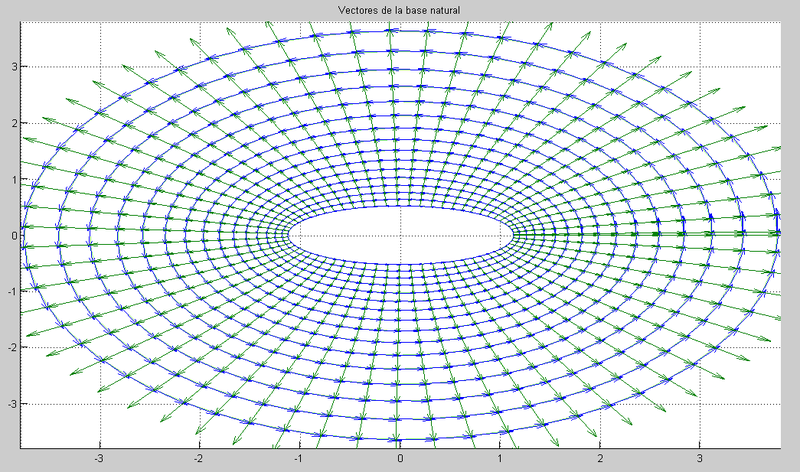Click the x-axis tick label 0

pyautogui.click(x=400, y=458)
